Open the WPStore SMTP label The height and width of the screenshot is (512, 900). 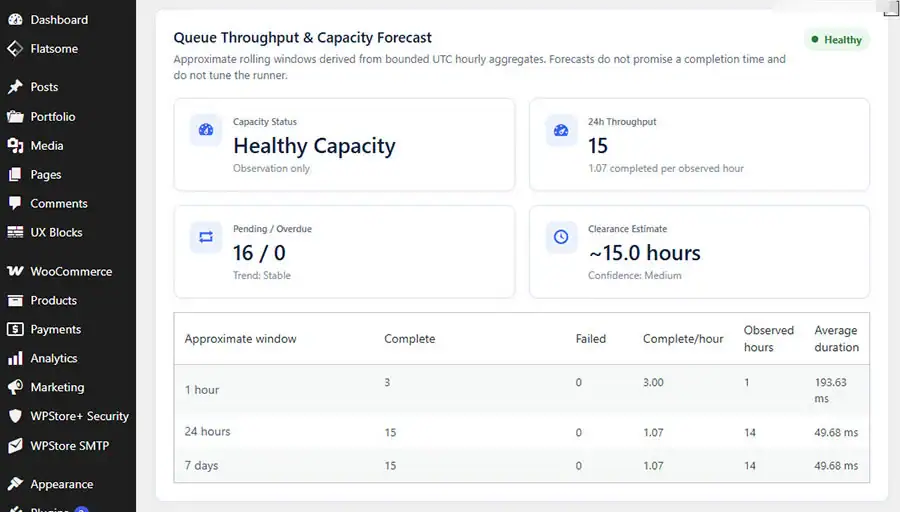point(69,445)
